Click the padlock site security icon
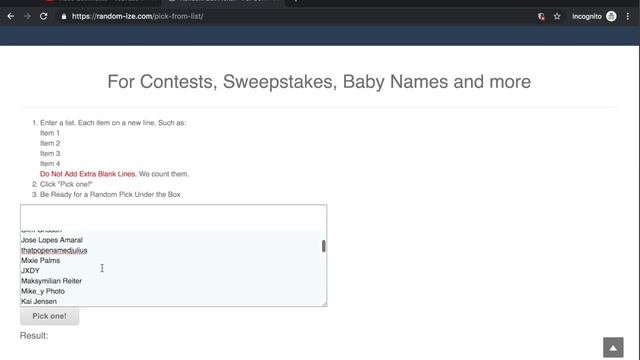This screenshot has height=360, width=640. coord(64,16)
